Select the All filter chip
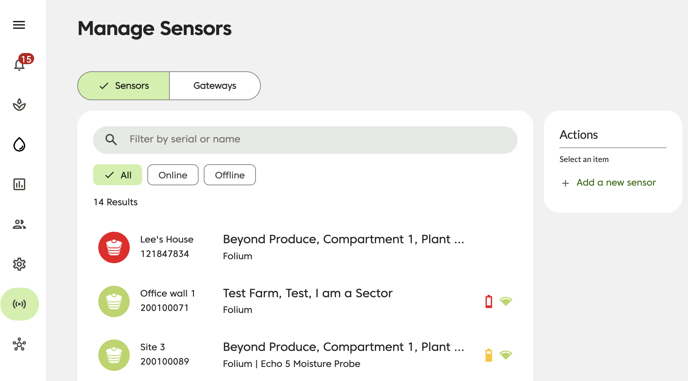Screen dimensions: 688x381 (117, 175)
